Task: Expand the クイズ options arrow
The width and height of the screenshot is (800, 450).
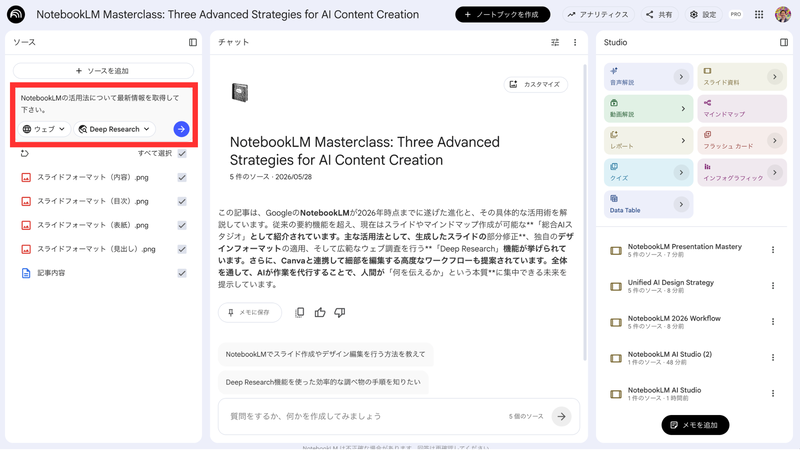Action: coord(681,172)
